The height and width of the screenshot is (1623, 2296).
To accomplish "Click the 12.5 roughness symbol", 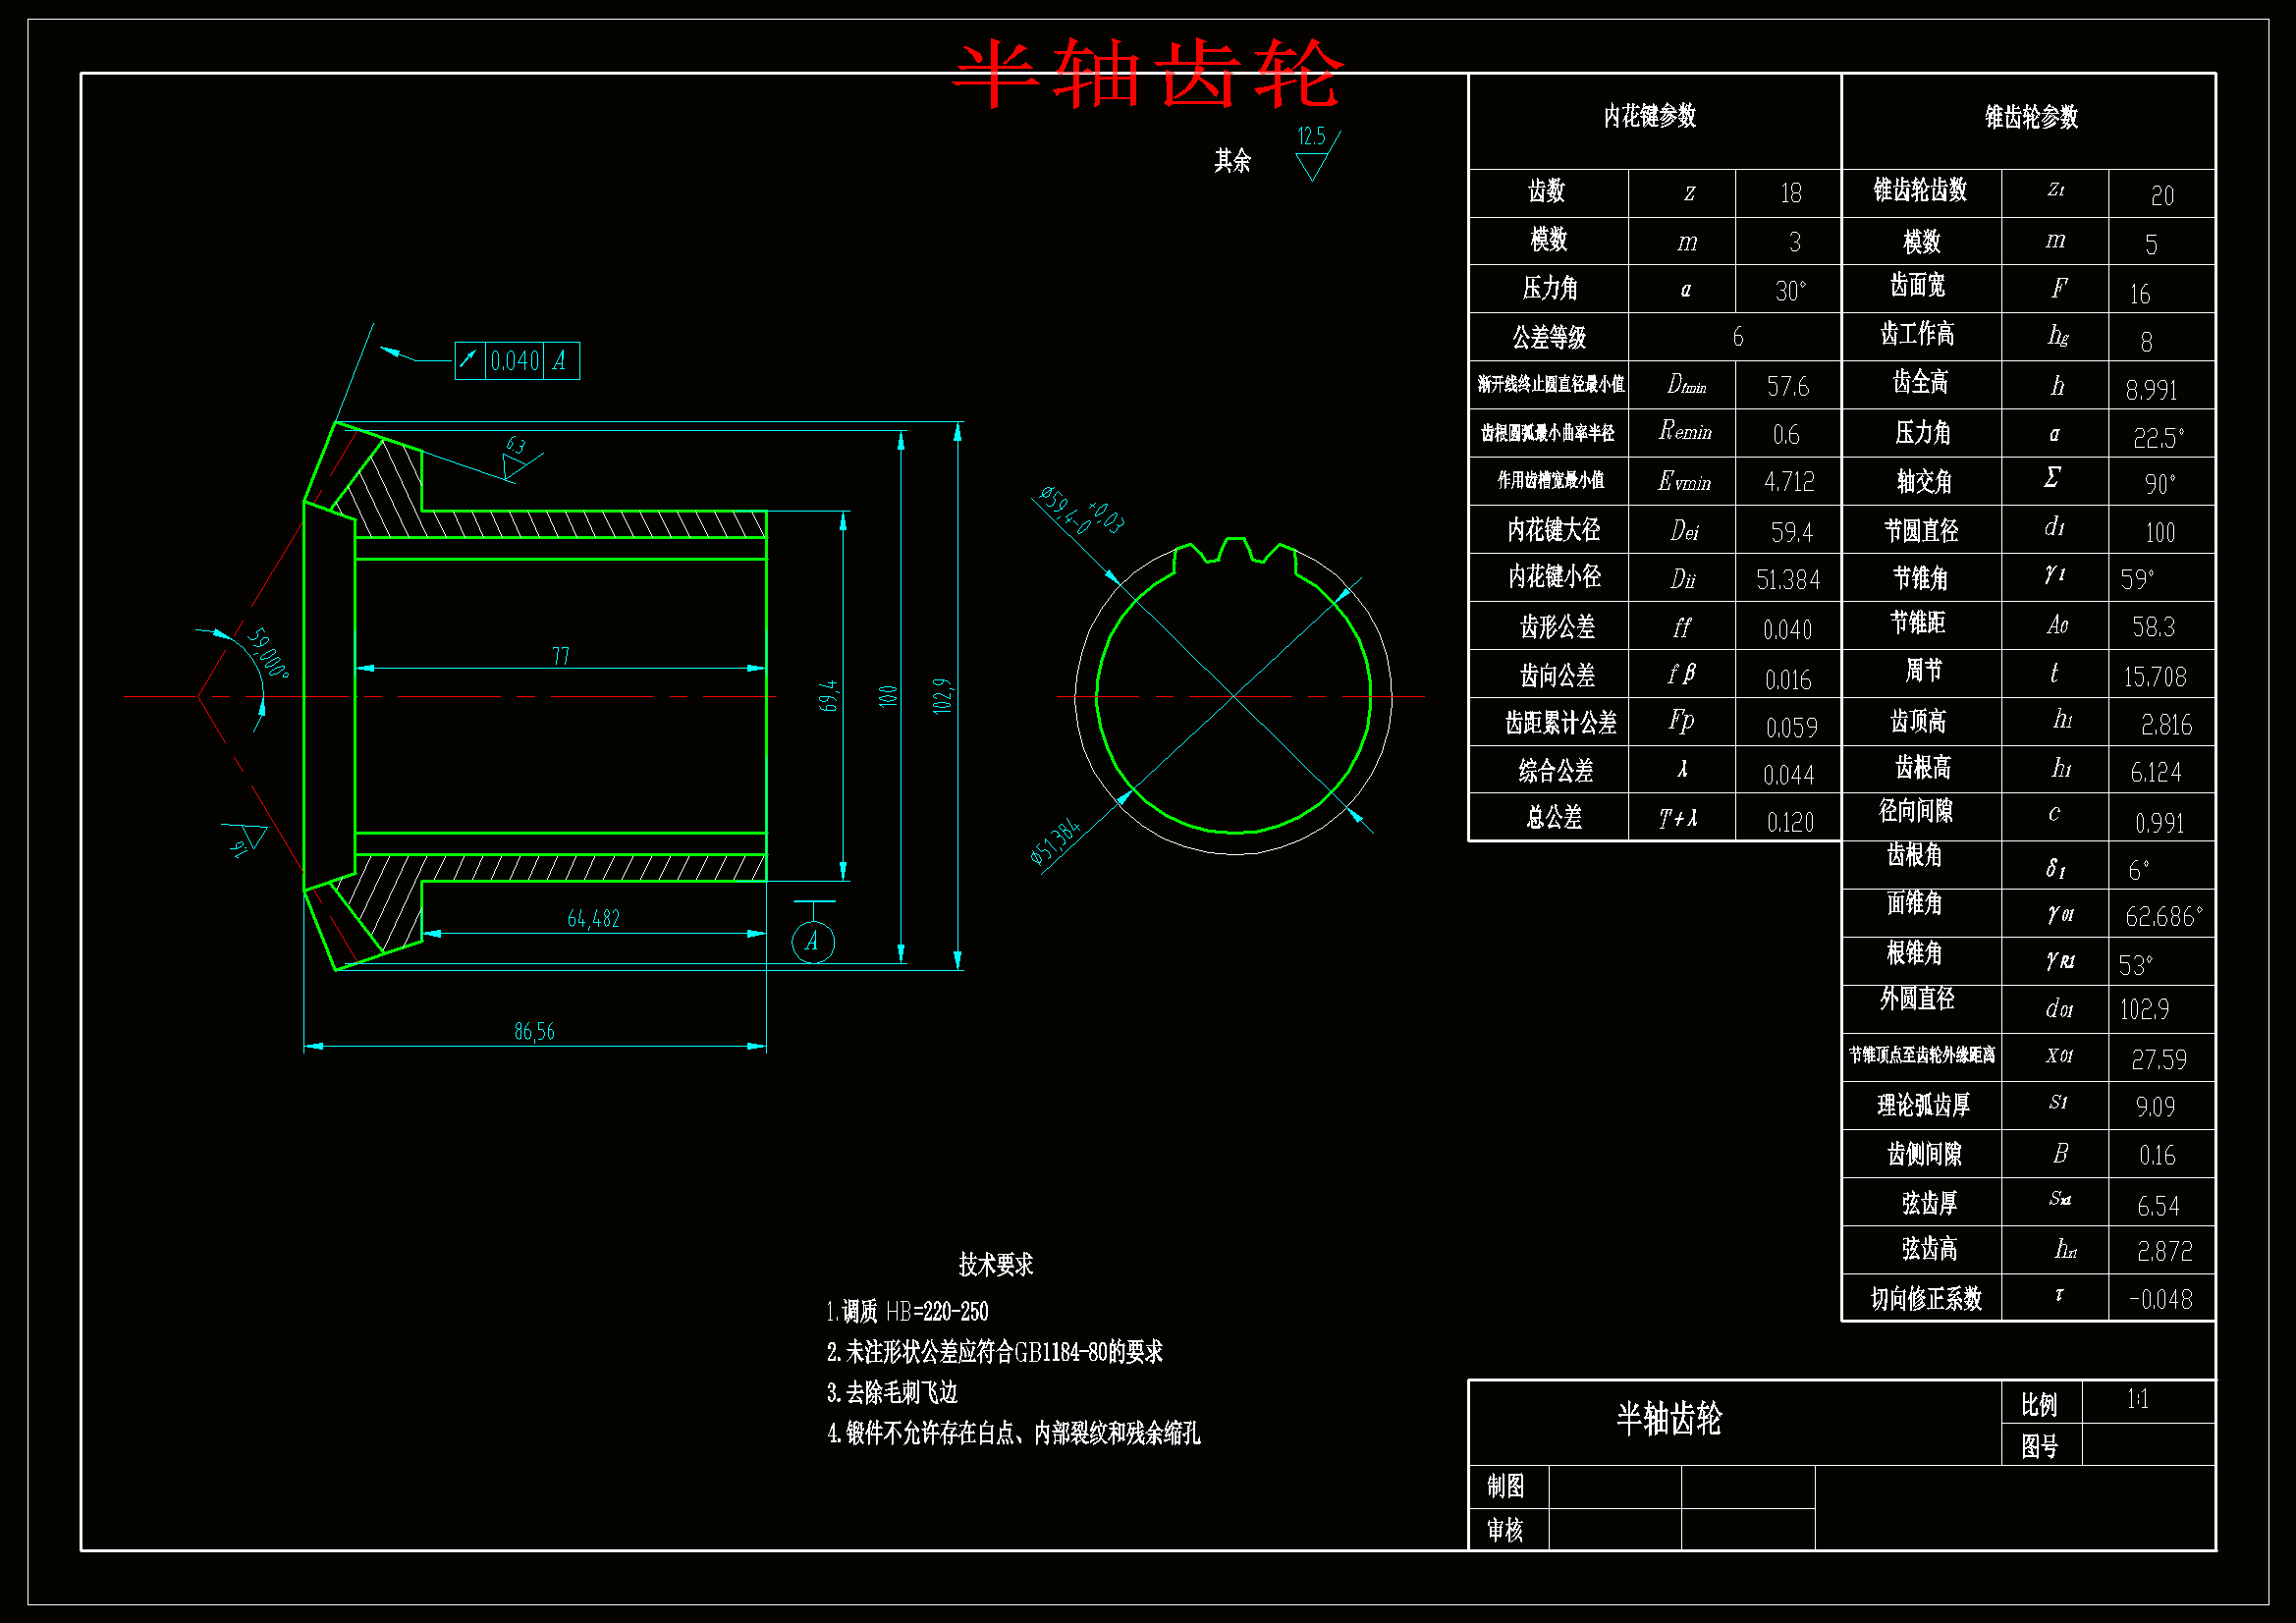I will tap(1316, 153).
